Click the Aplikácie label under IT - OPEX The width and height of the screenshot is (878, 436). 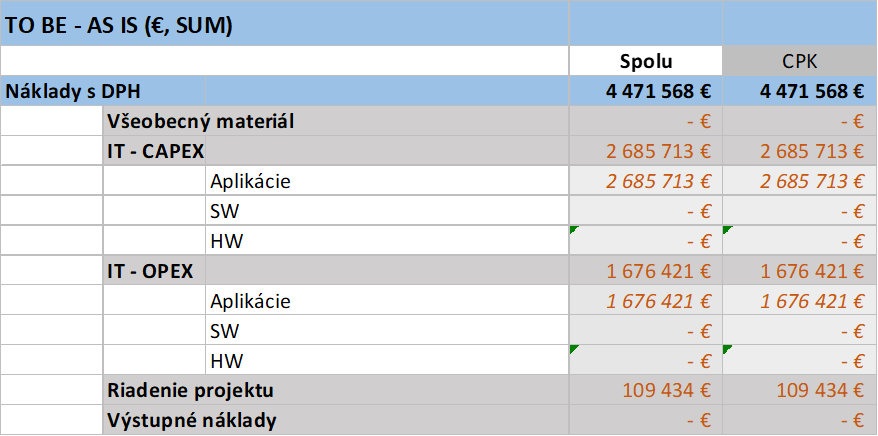[x=251, y=301]
